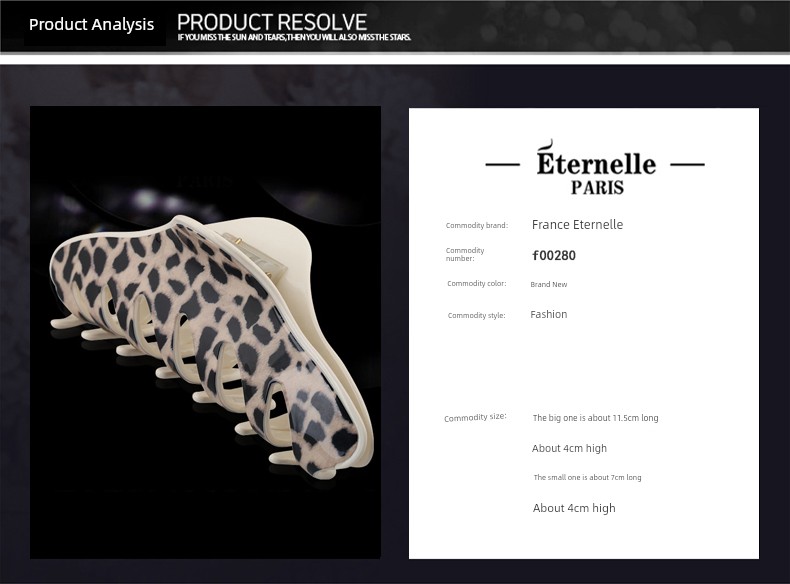Image resolution: width=790 pixels, height=584 pixels.
Task: Click the small one 7cm long text
Action: [587, 477]
